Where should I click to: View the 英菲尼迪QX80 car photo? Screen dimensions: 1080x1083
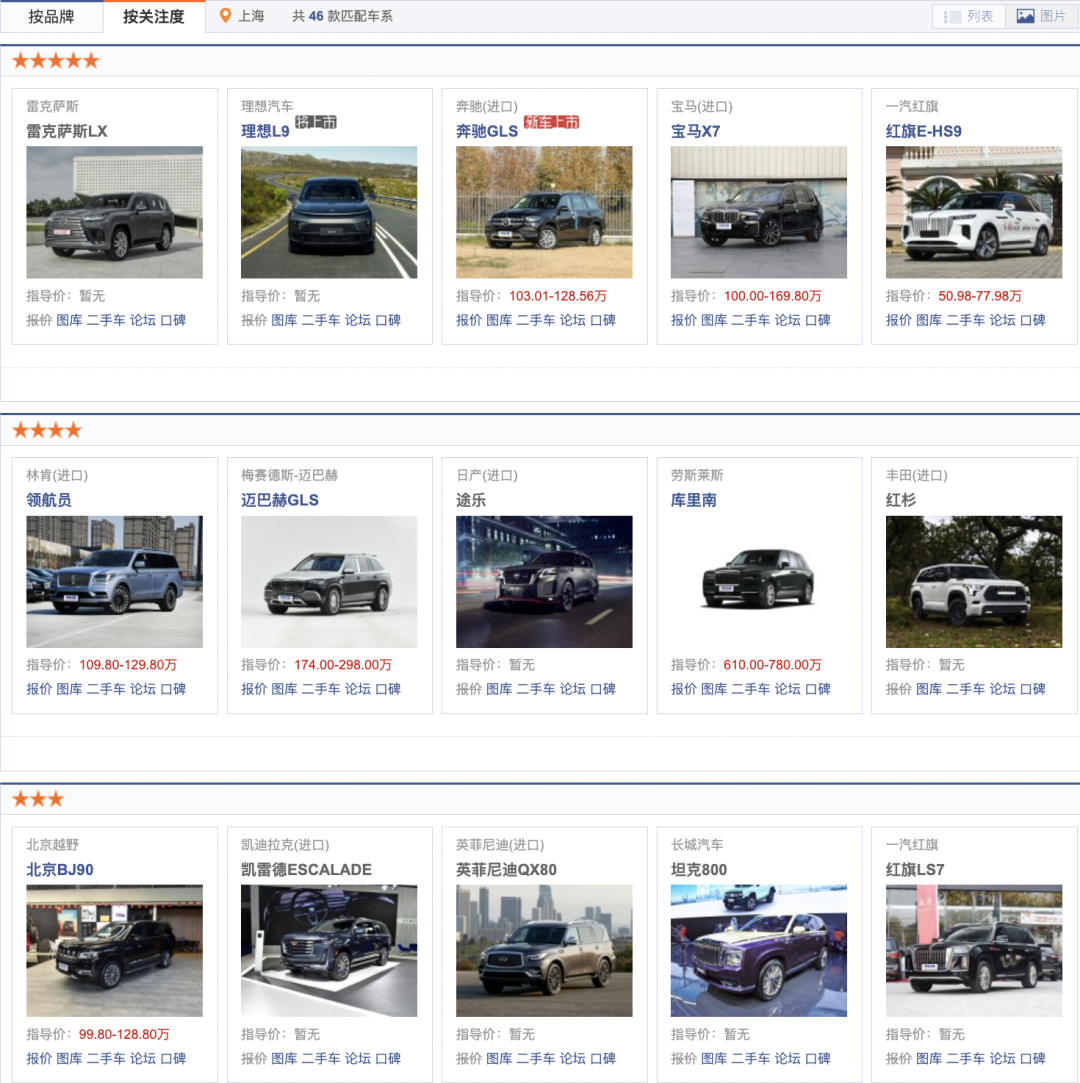click(544, 950)
